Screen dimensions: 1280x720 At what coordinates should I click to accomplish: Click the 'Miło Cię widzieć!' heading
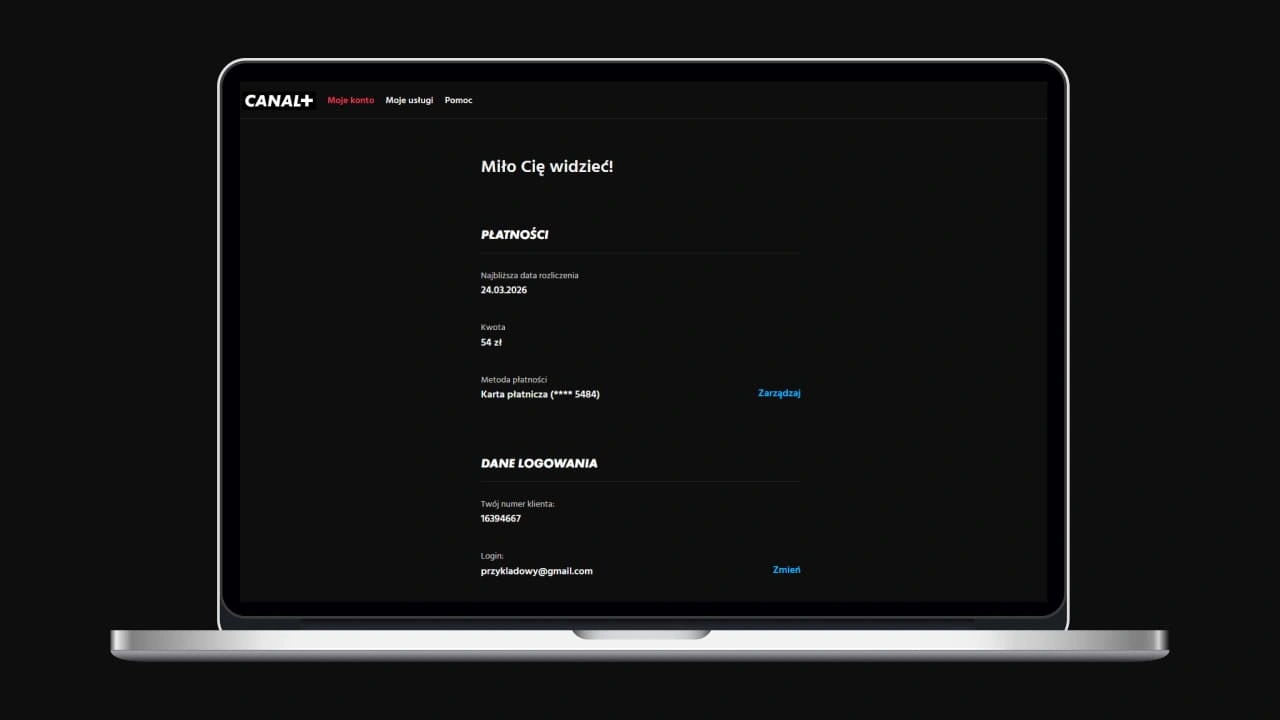(x=546, y=166)
